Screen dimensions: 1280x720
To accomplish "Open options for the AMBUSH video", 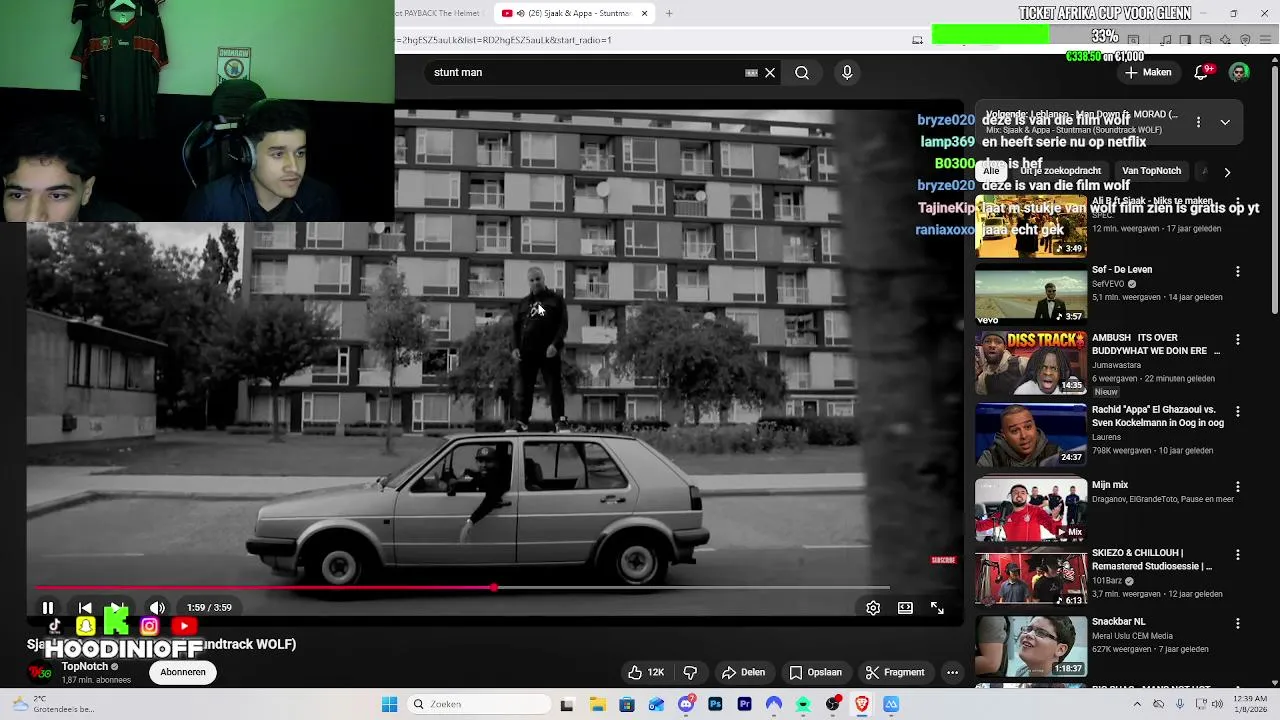I will coord(1238,340).
